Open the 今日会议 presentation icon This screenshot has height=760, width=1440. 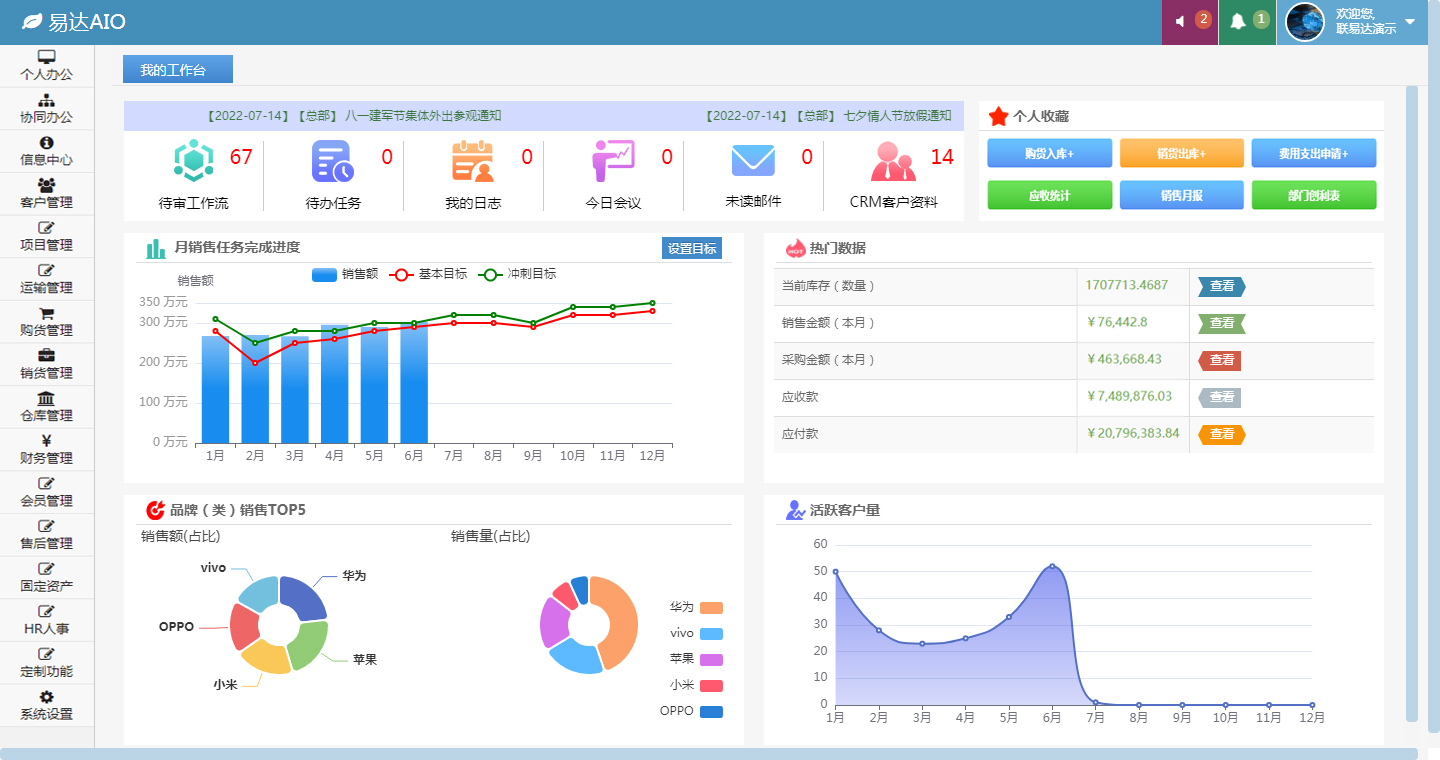[x=612, y=161]
